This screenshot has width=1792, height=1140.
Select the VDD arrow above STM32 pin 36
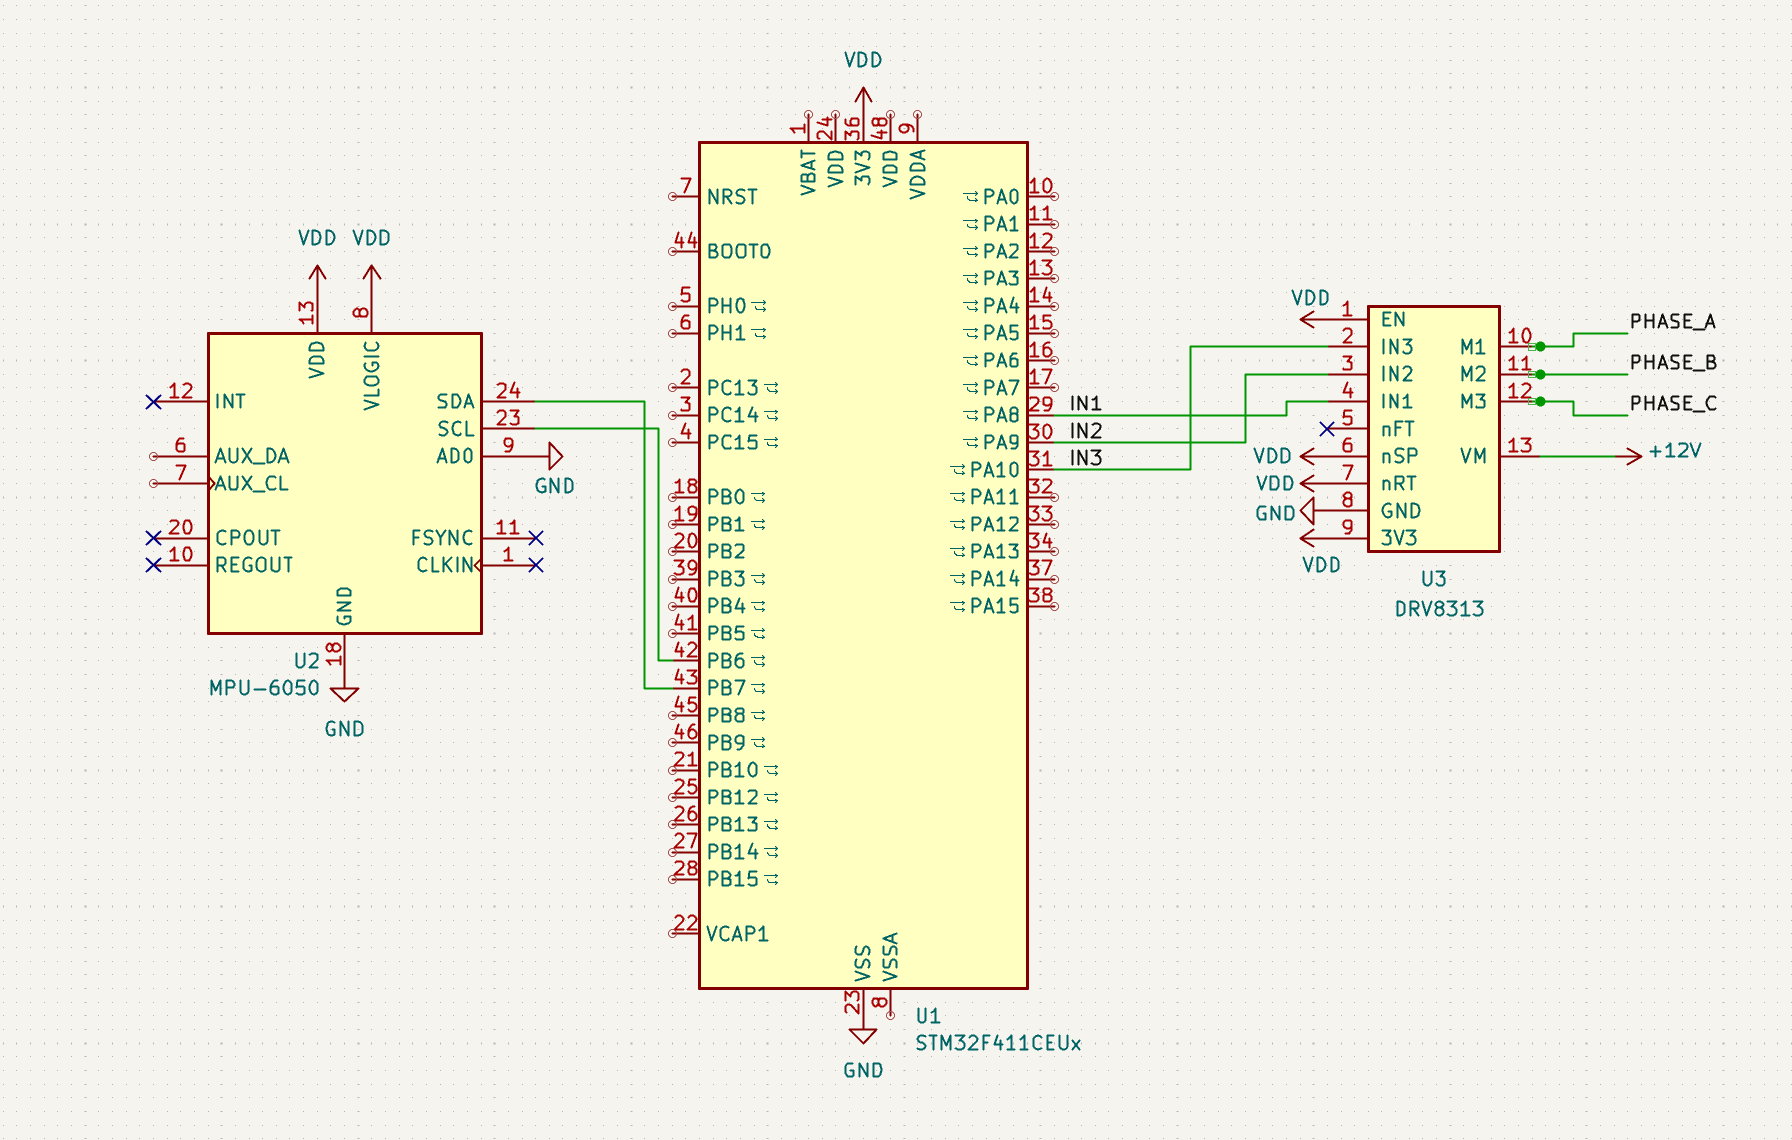(x=863, y=97)
